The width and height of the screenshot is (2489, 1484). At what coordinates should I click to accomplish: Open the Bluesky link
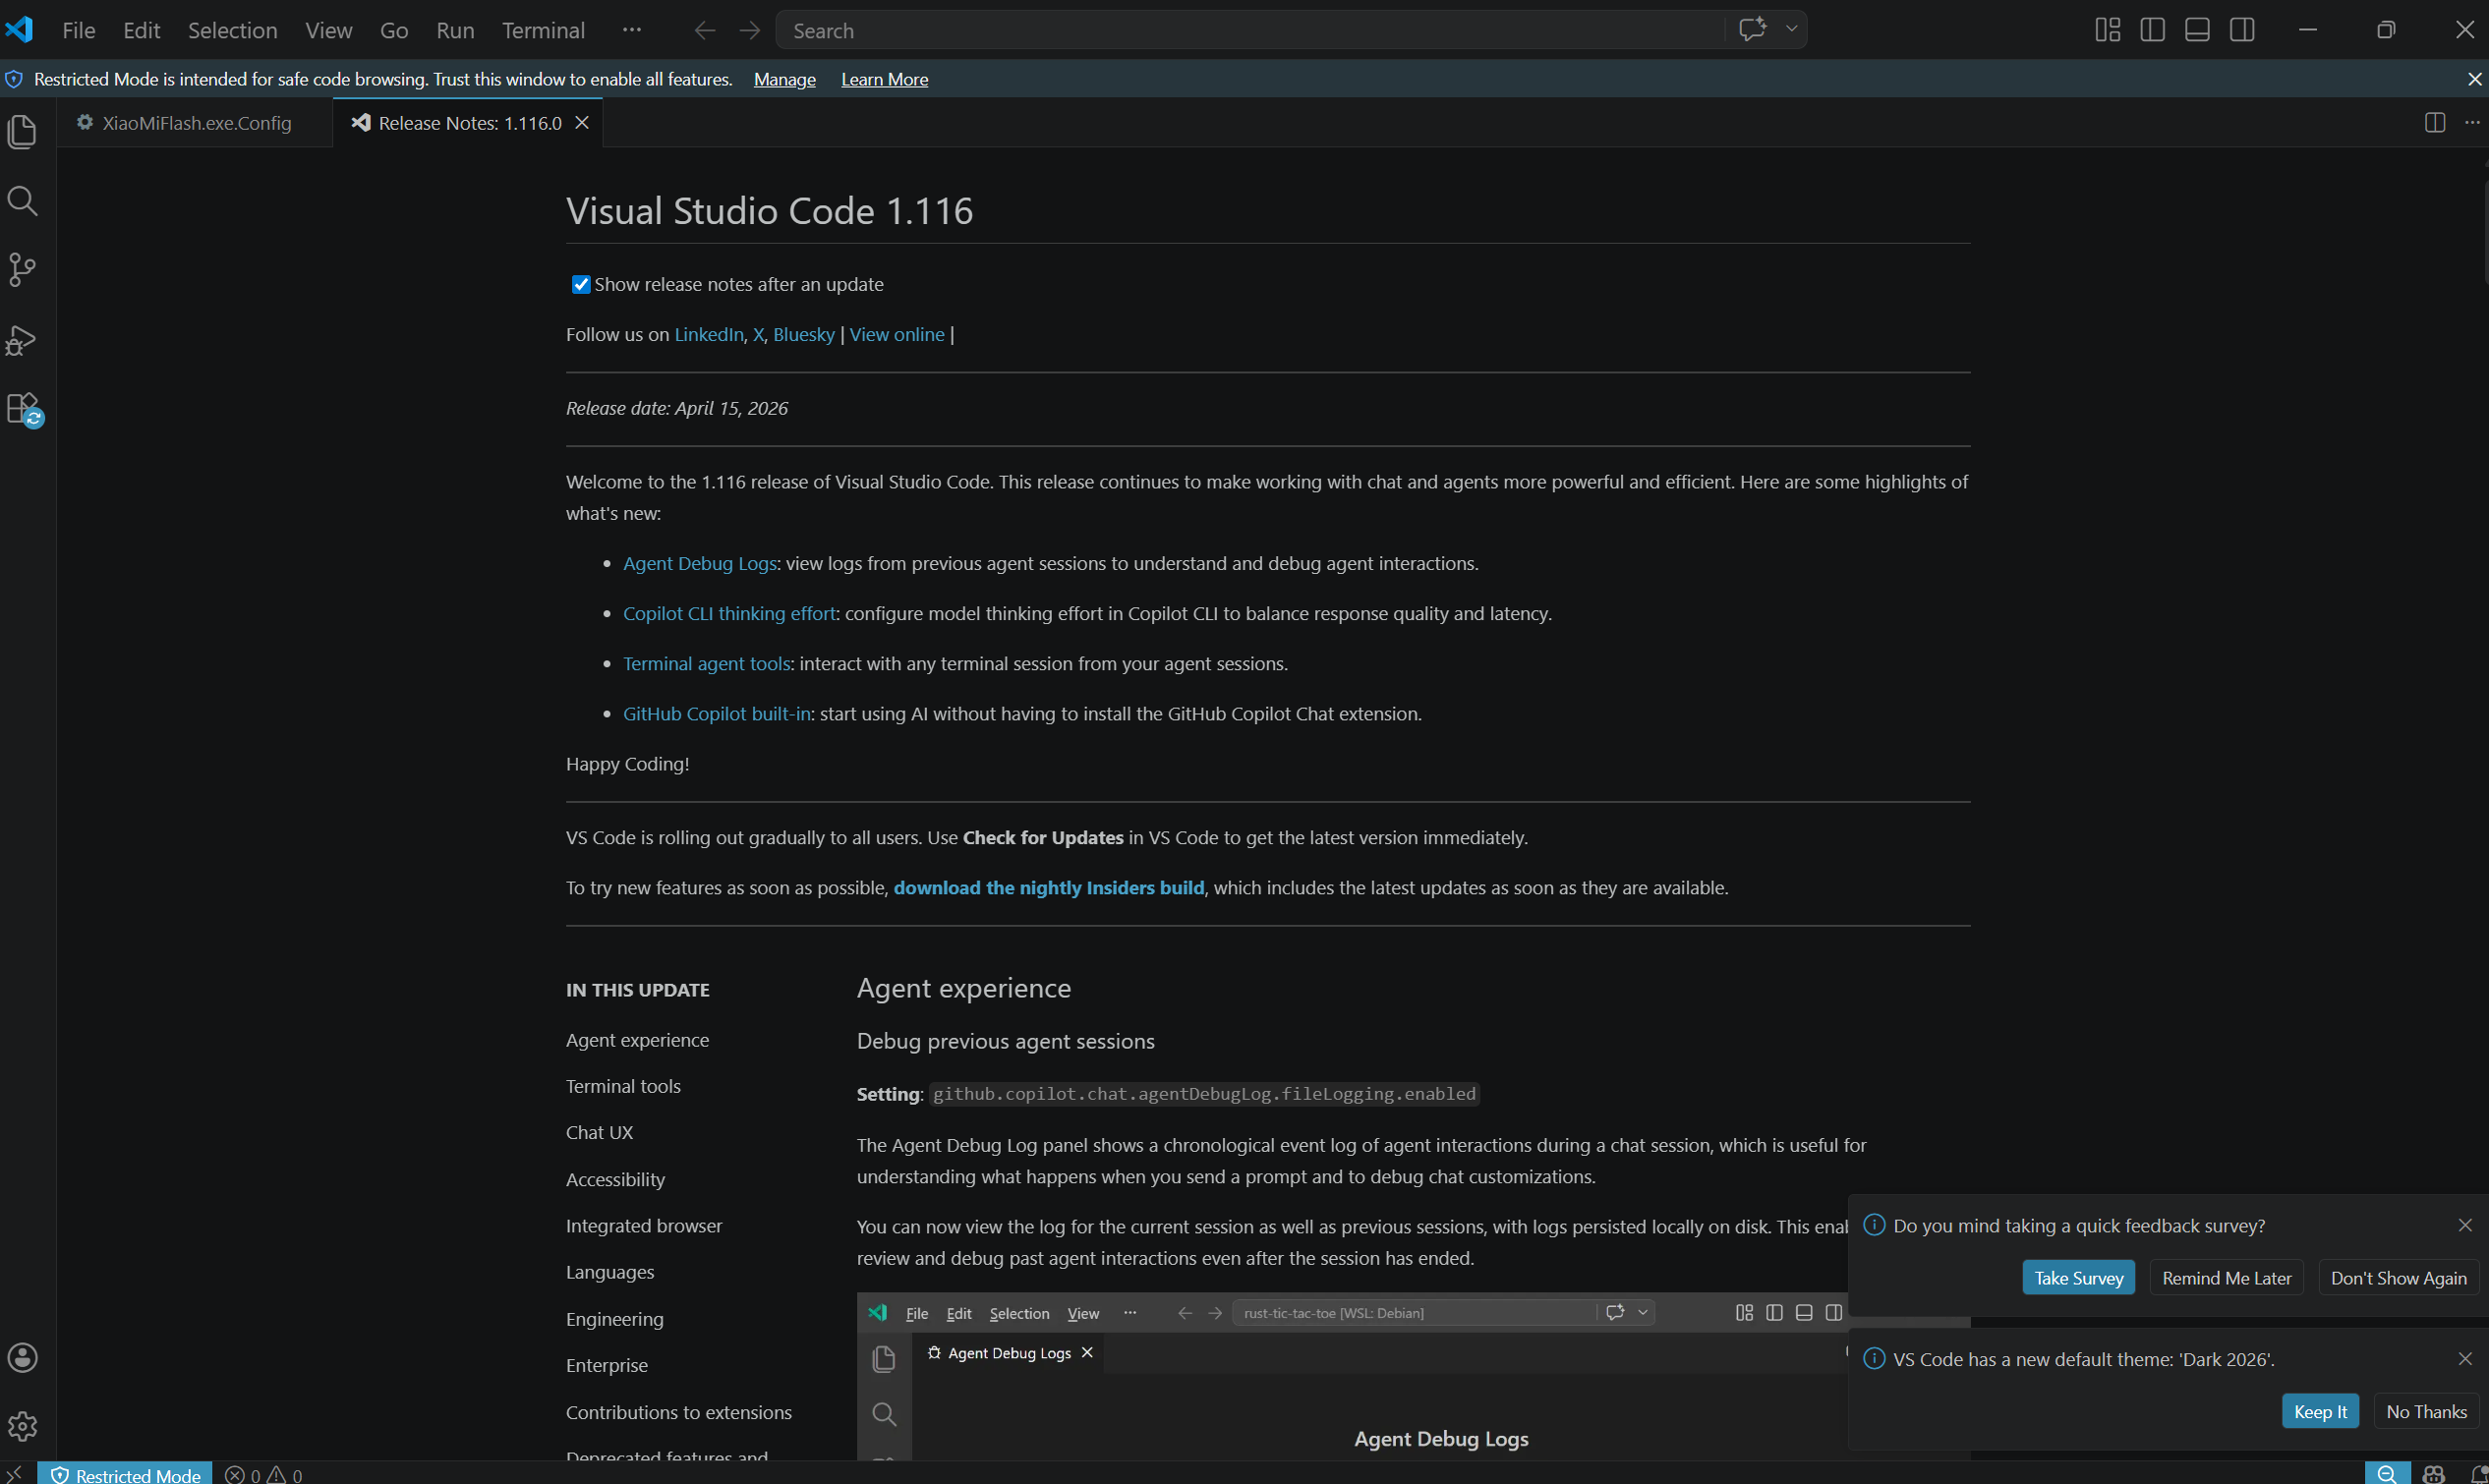tap(803, 334)
